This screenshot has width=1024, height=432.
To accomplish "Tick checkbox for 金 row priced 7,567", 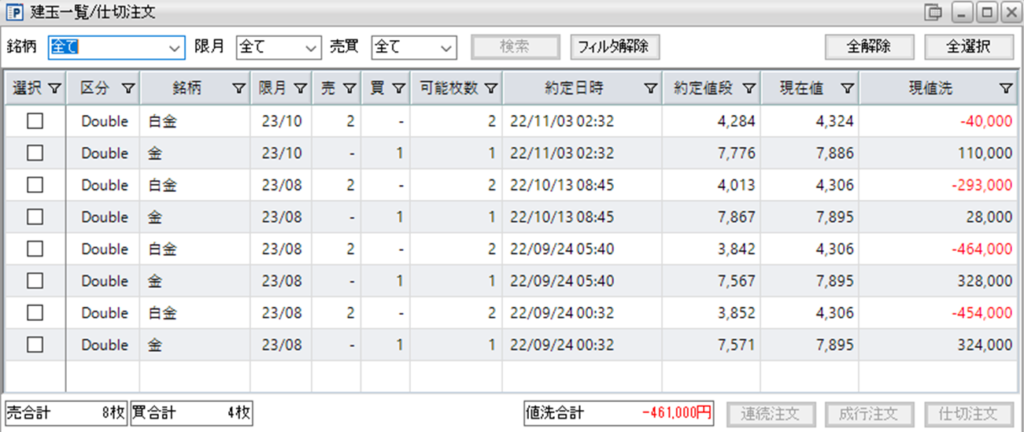I will pyautogui.click(x=35, y=281).
